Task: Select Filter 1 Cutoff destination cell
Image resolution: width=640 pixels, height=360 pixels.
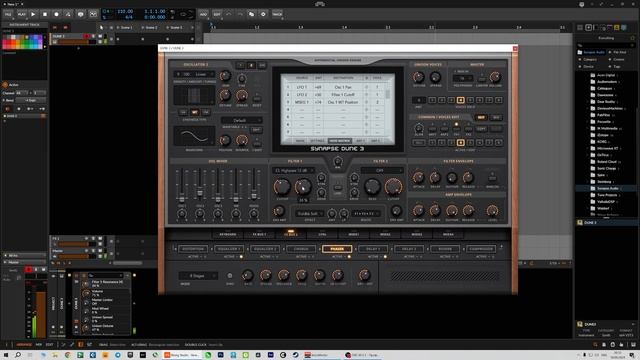Action: click(343, 95)
